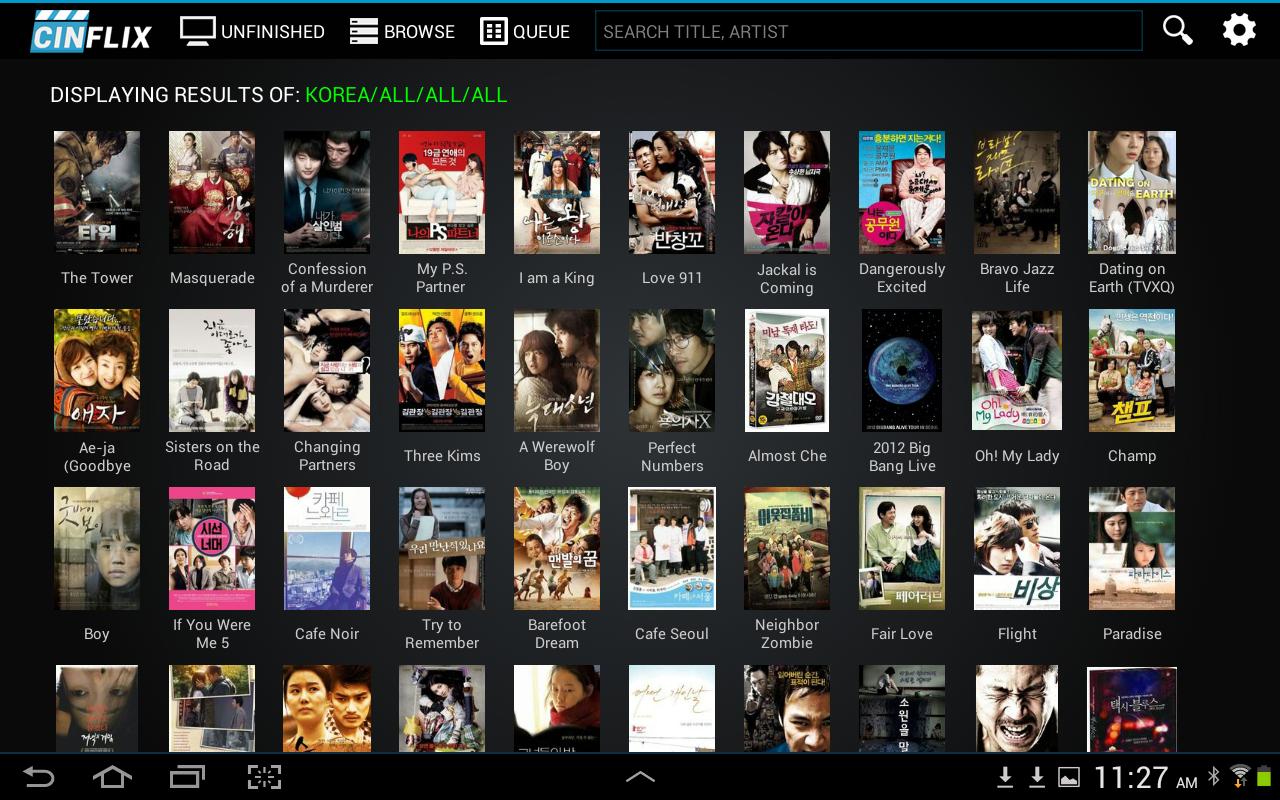
Task: Open 'Masquerade' movie poster
Action: click(x=212, y=192)
